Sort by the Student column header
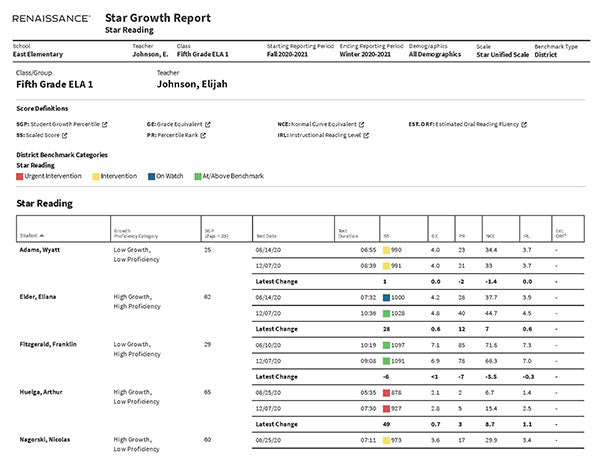Viewport: 600px width, 464px height. pyautogui.click(x=30, y=235)
